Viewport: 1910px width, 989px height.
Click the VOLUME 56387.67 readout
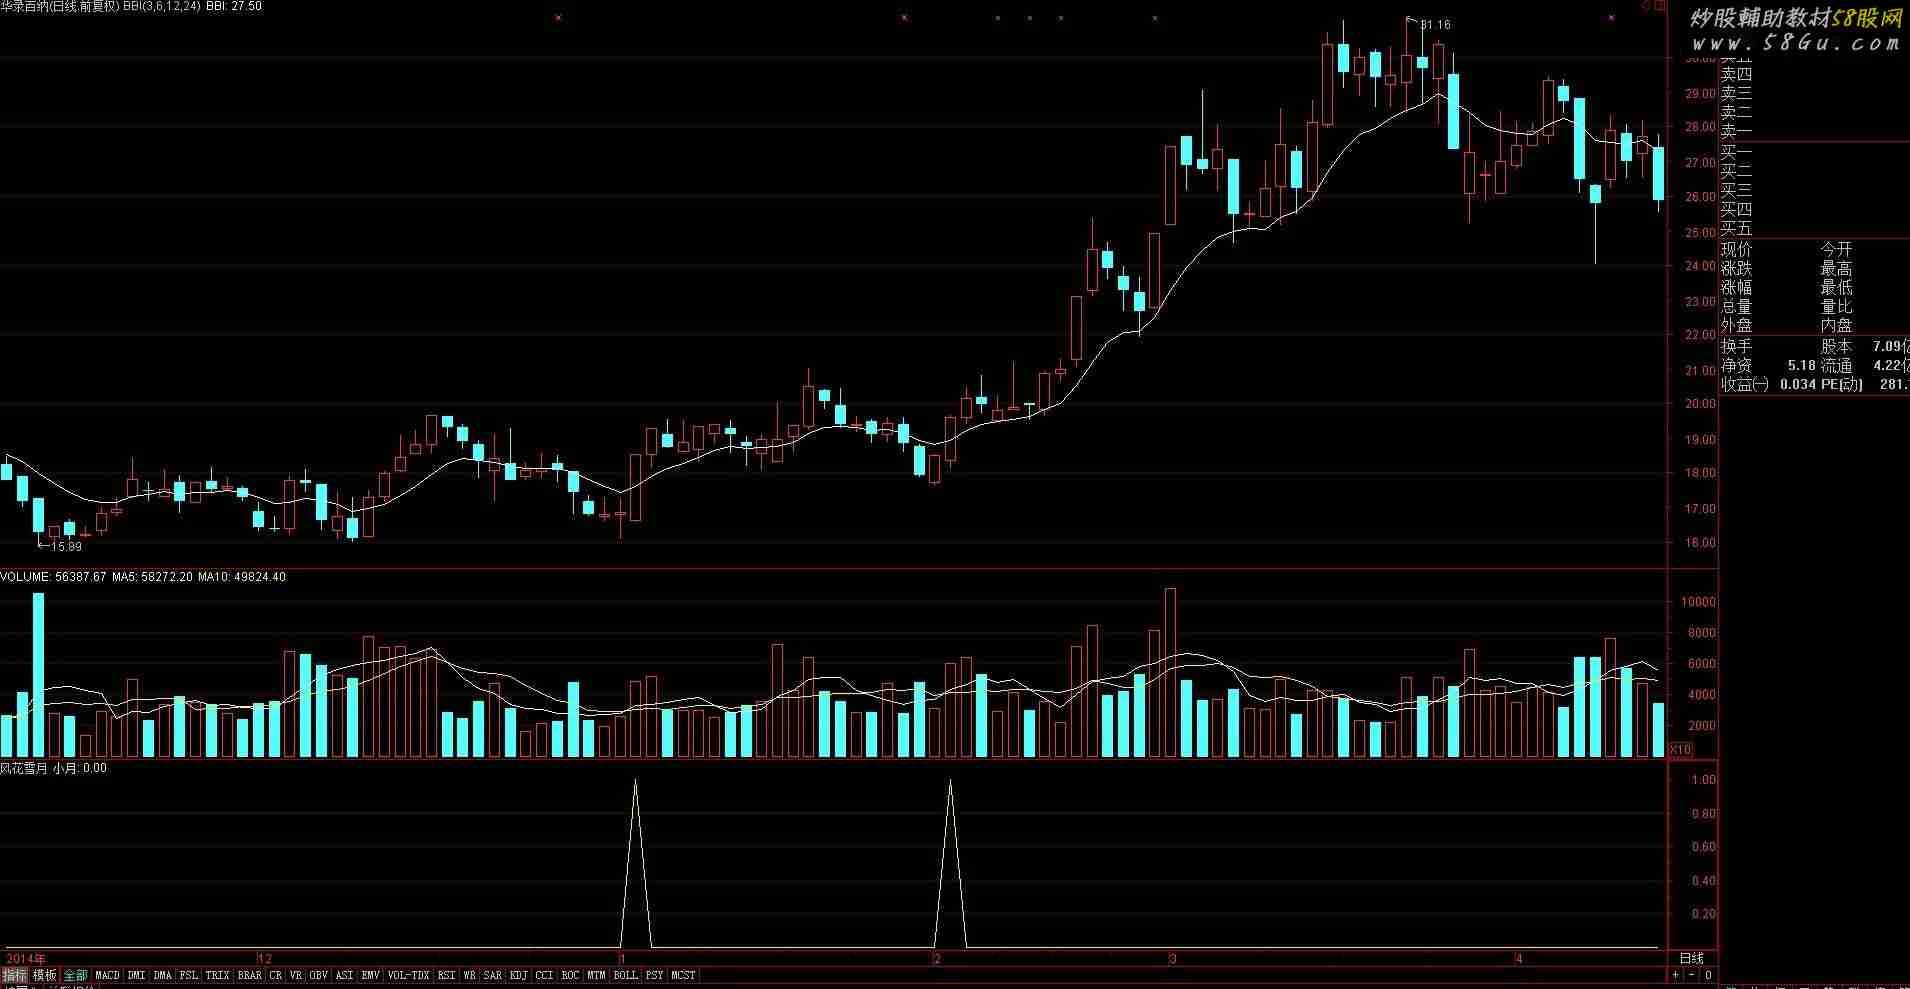coord(53,577)
